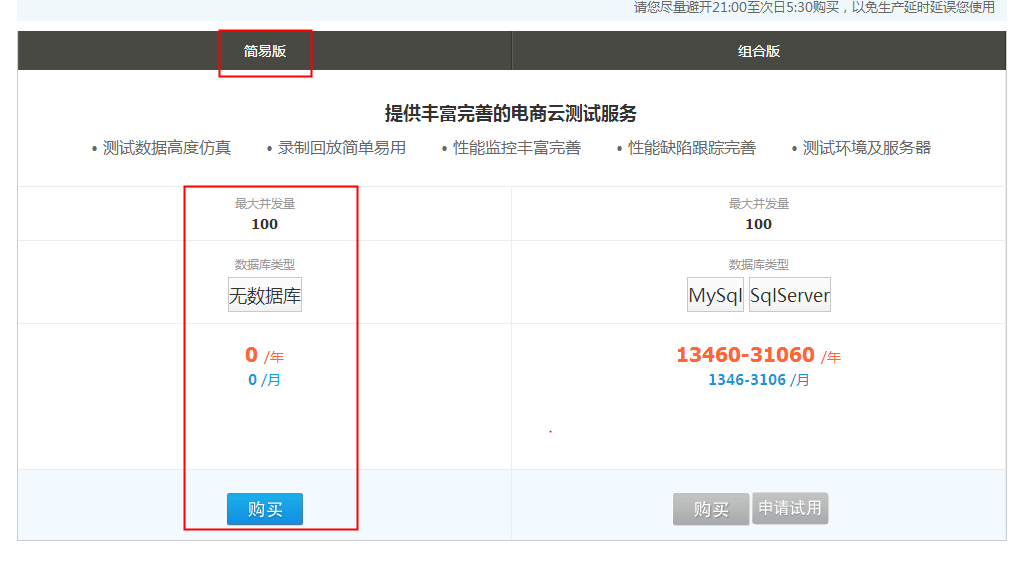Screen dimensions: 1016x575
Task: Switch to the 简易版 tab
Action: coord(264,51)
